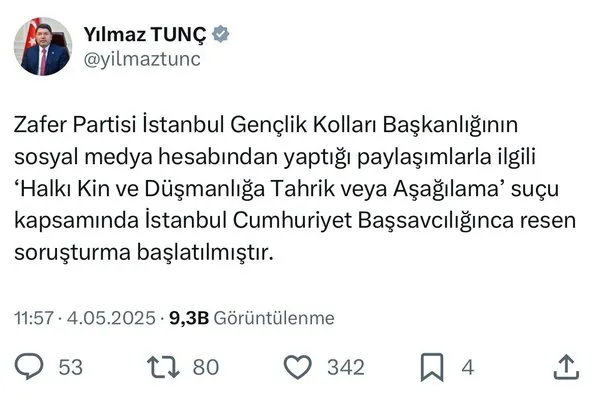Retweet this post using the arrows icon
Image resolution: width=600 pixels, height=399 pixels.
pos(163,367)
